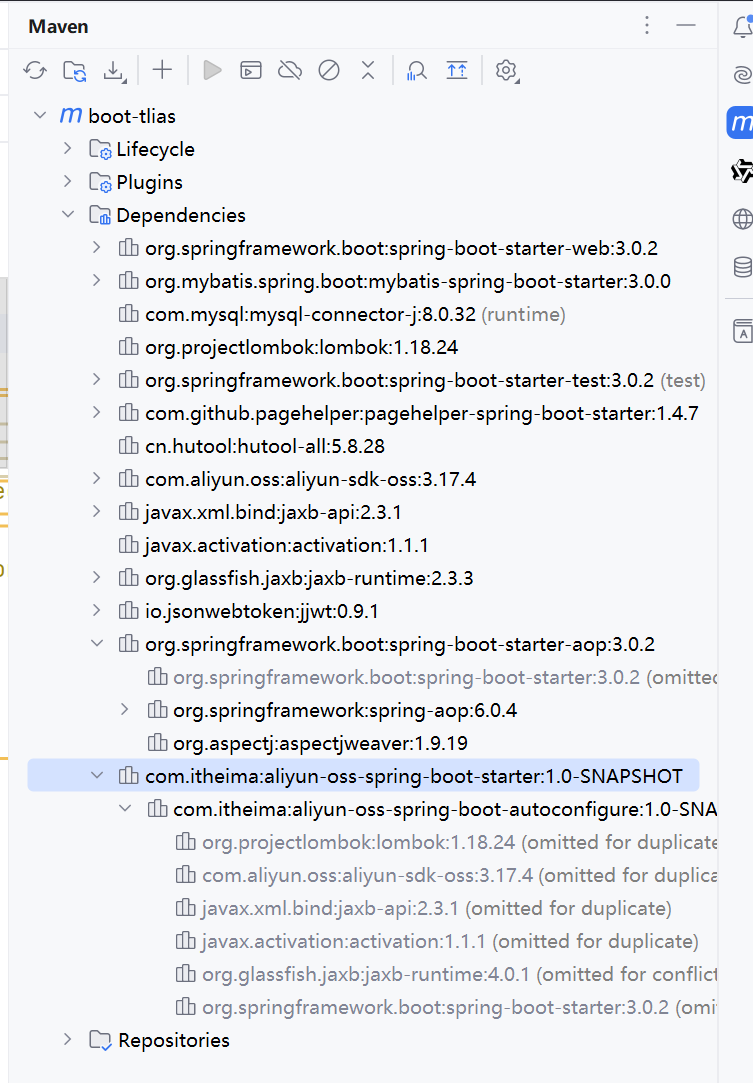Expand spring-boot-starter-test dependency
The width and height of the screenshot is (753, 1083).
point(97,380)
